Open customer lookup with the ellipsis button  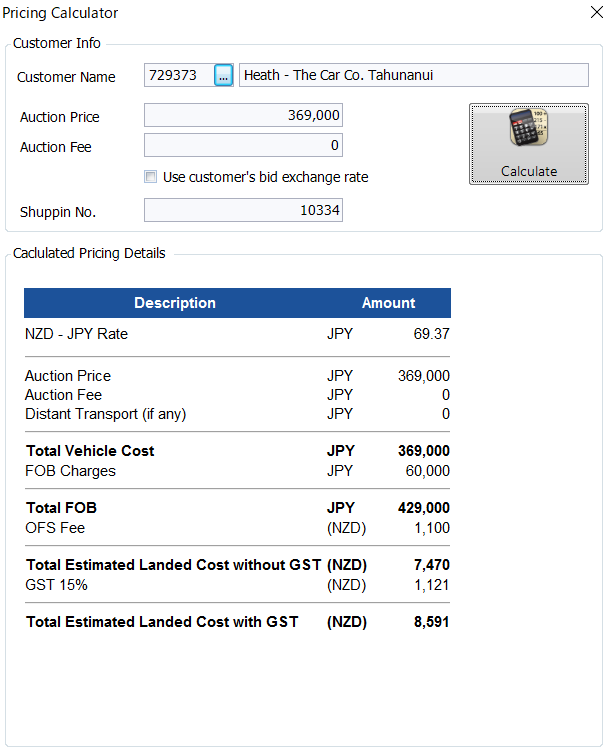click(x=223, y=75)
